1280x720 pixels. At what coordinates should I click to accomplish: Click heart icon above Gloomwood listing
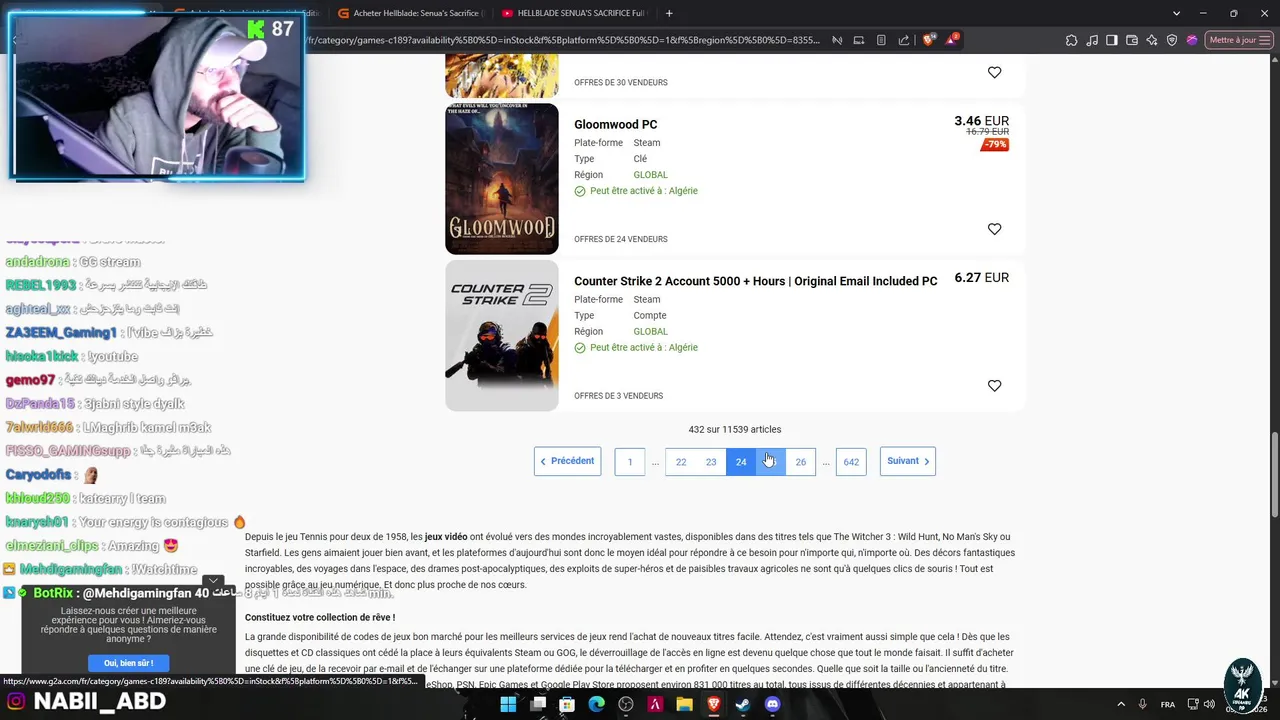click(994, 72)
